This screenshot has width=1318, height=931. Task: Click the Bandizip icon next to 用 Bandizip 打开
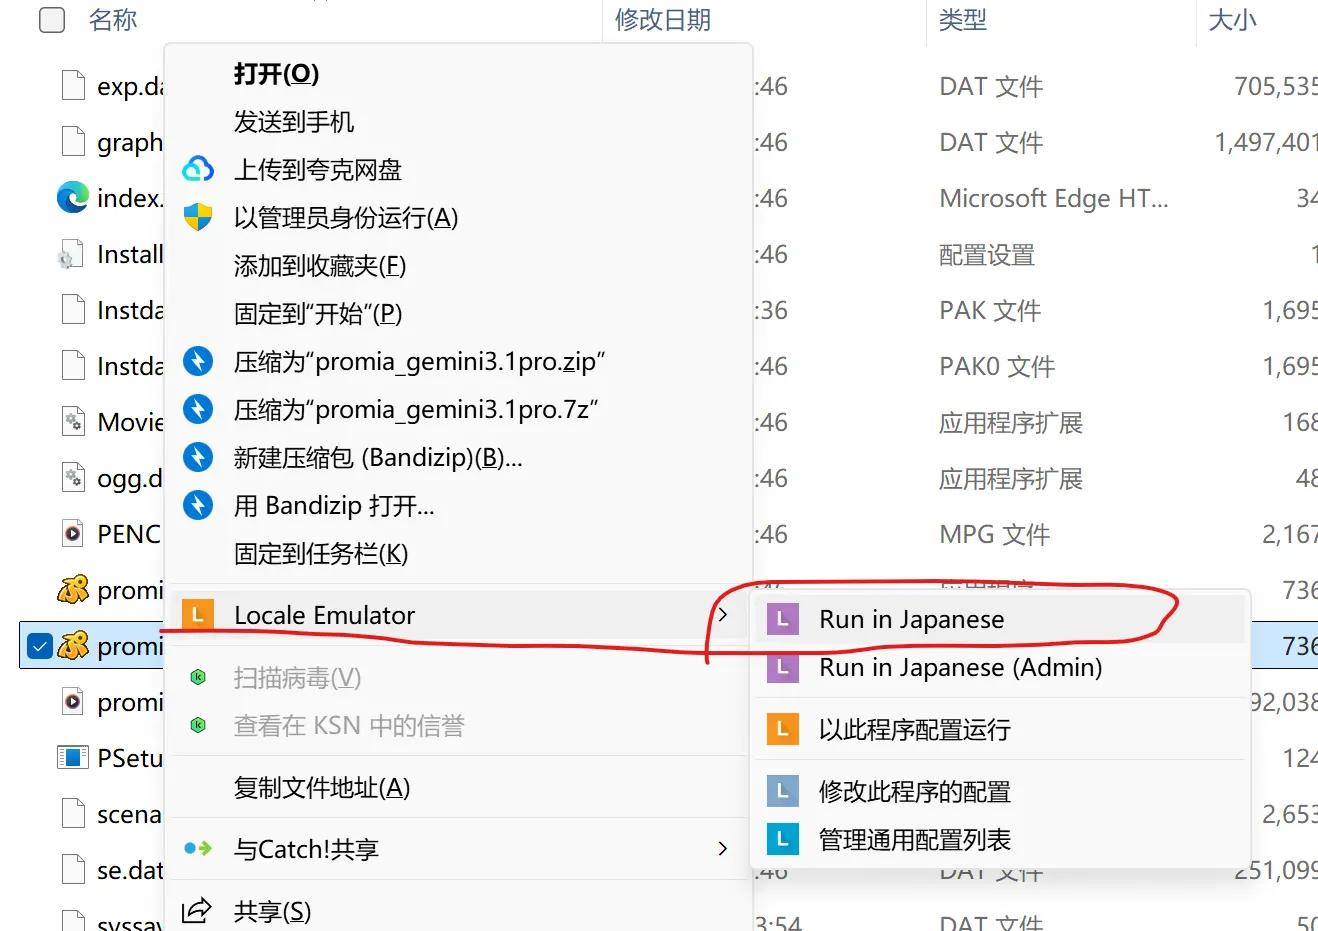198,505
